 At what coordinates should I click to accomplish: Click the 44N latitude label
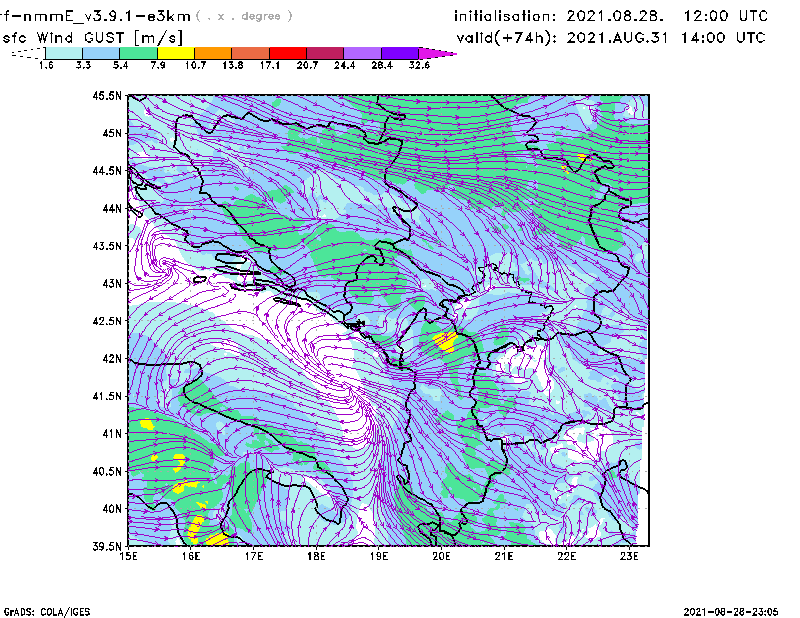click(112, 208)
